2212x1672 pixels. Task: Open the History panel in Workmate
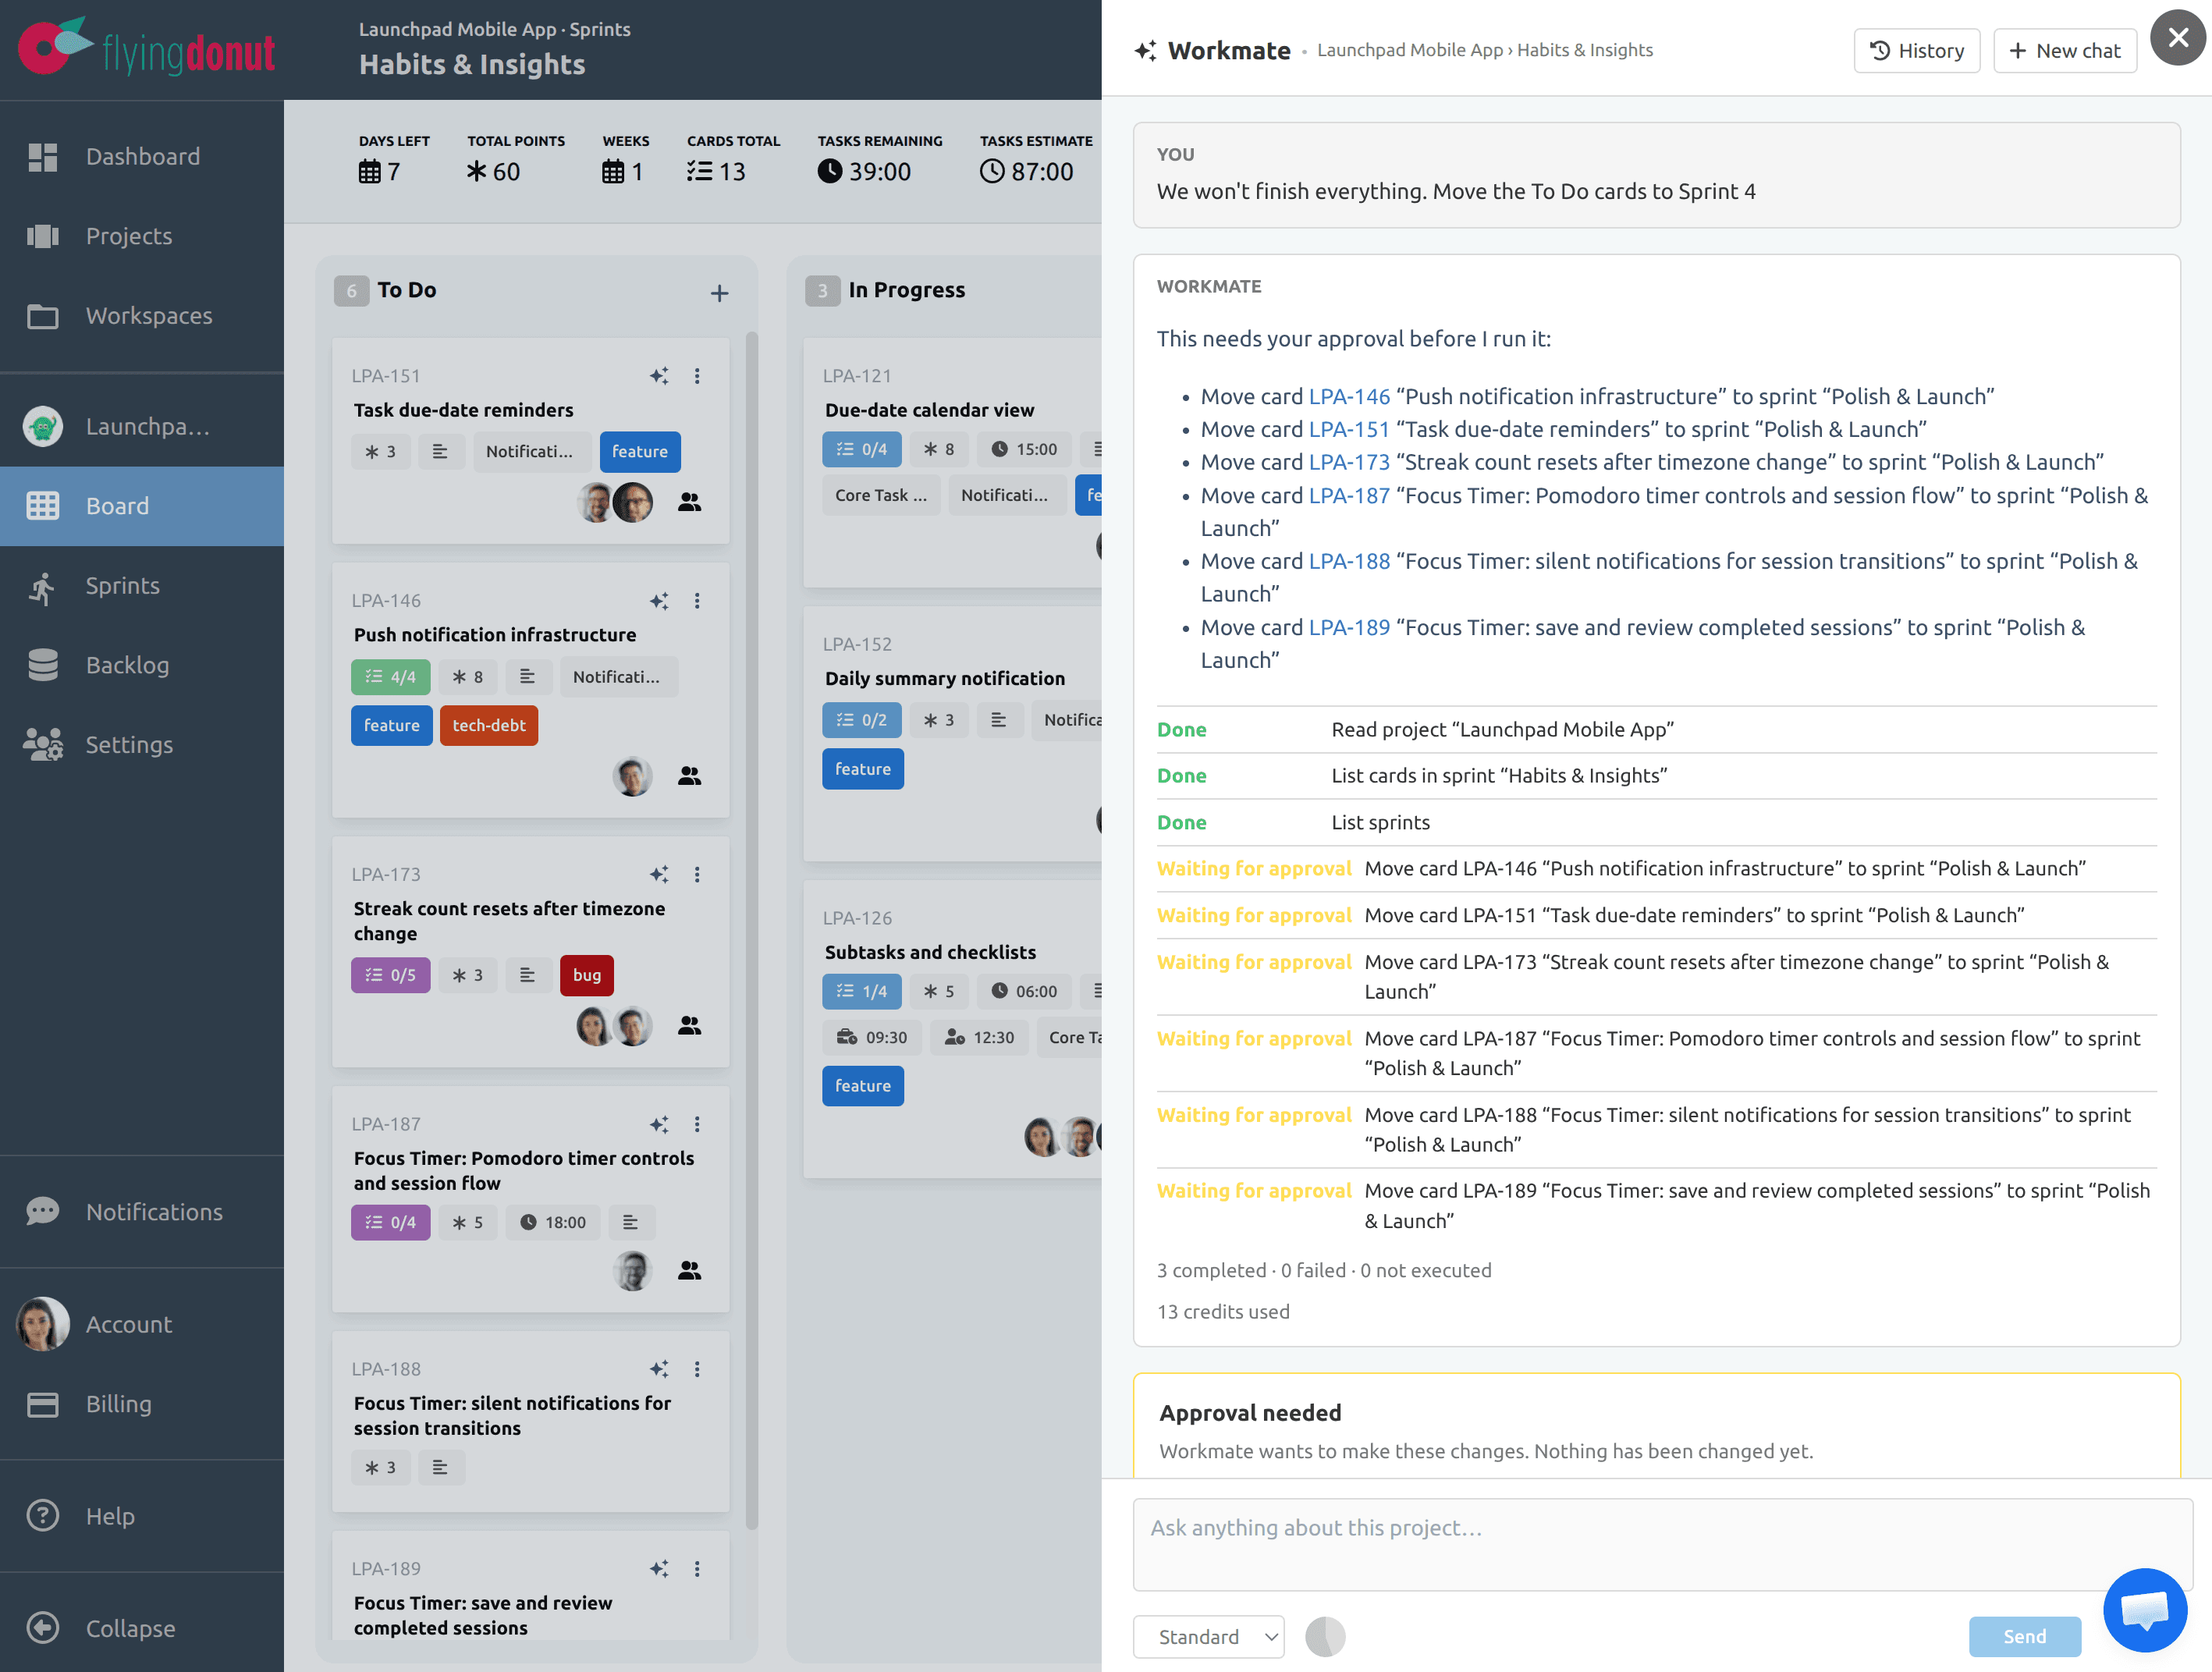click(x=1917, y=51)
